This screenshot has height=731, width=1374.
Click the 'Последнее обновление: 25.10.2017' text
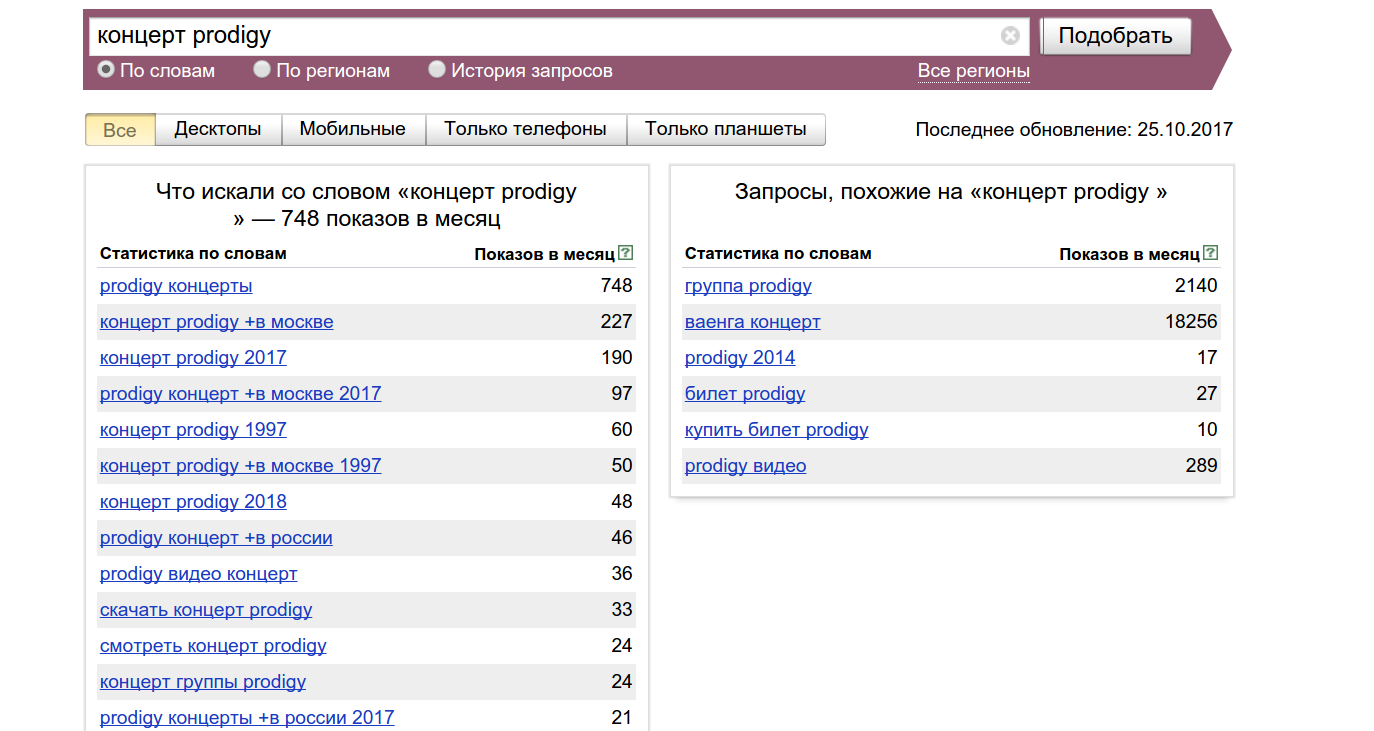point(1074,130)
